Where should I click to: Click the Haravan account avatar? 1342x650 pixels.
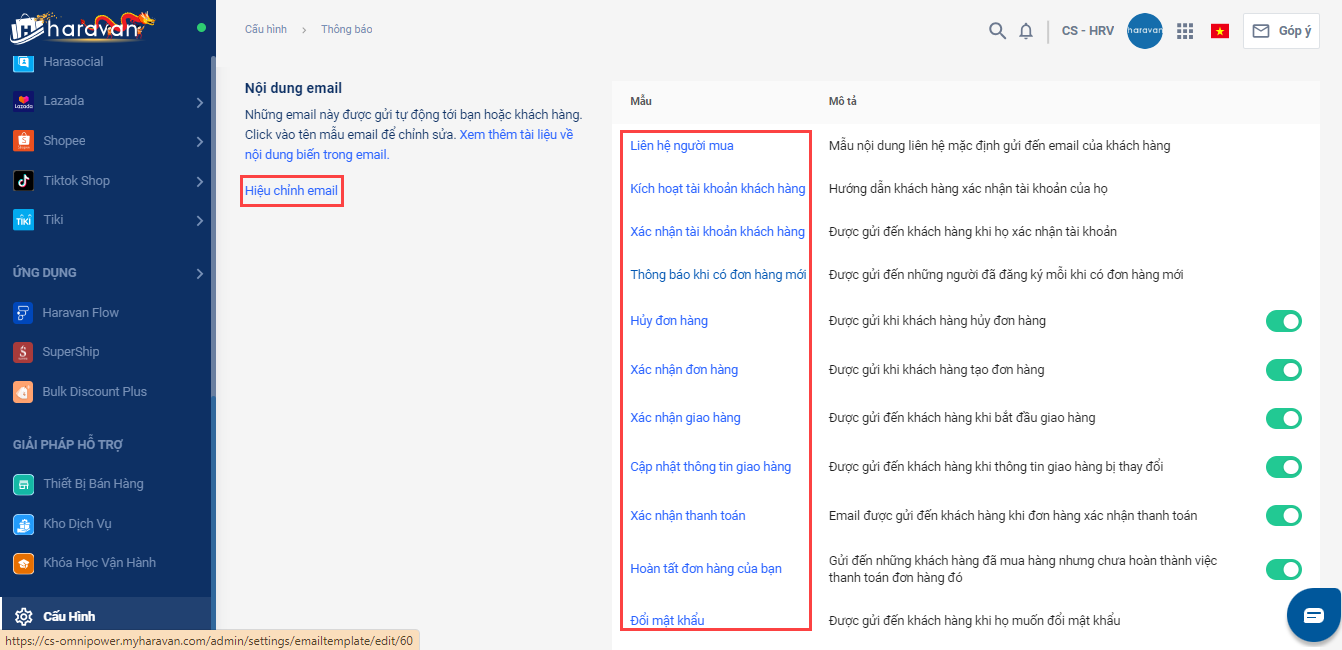pos(1144,31)
